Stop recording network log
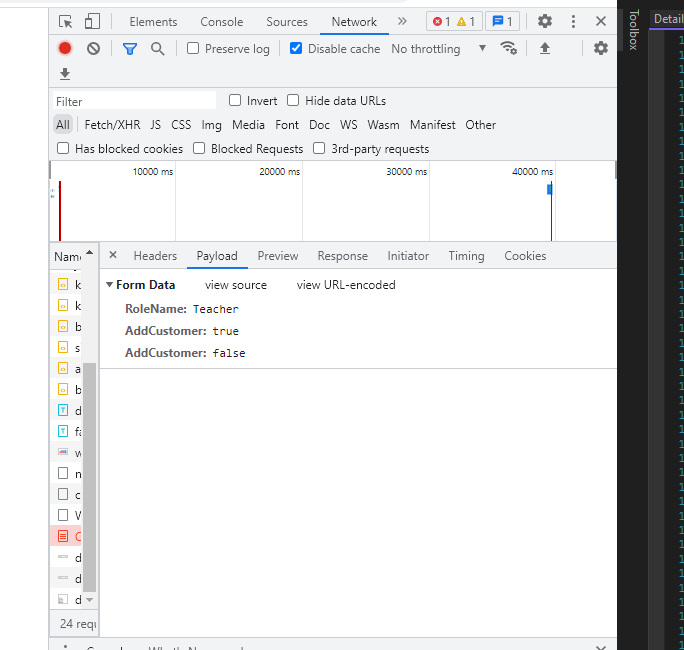 pos(65,48)
